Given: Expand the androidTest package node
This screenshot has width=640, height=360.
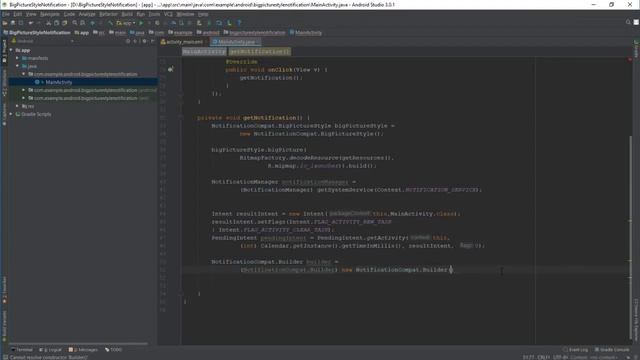Looking at the screenshot, I should point(23,90).
